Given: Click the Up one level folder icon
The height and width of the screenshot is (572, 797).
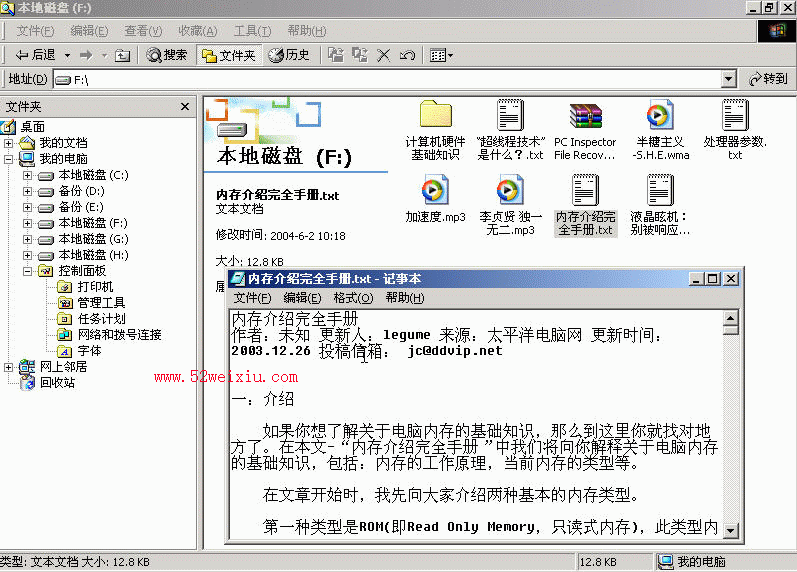Looking at the screenshot, I should pos(122,55).
